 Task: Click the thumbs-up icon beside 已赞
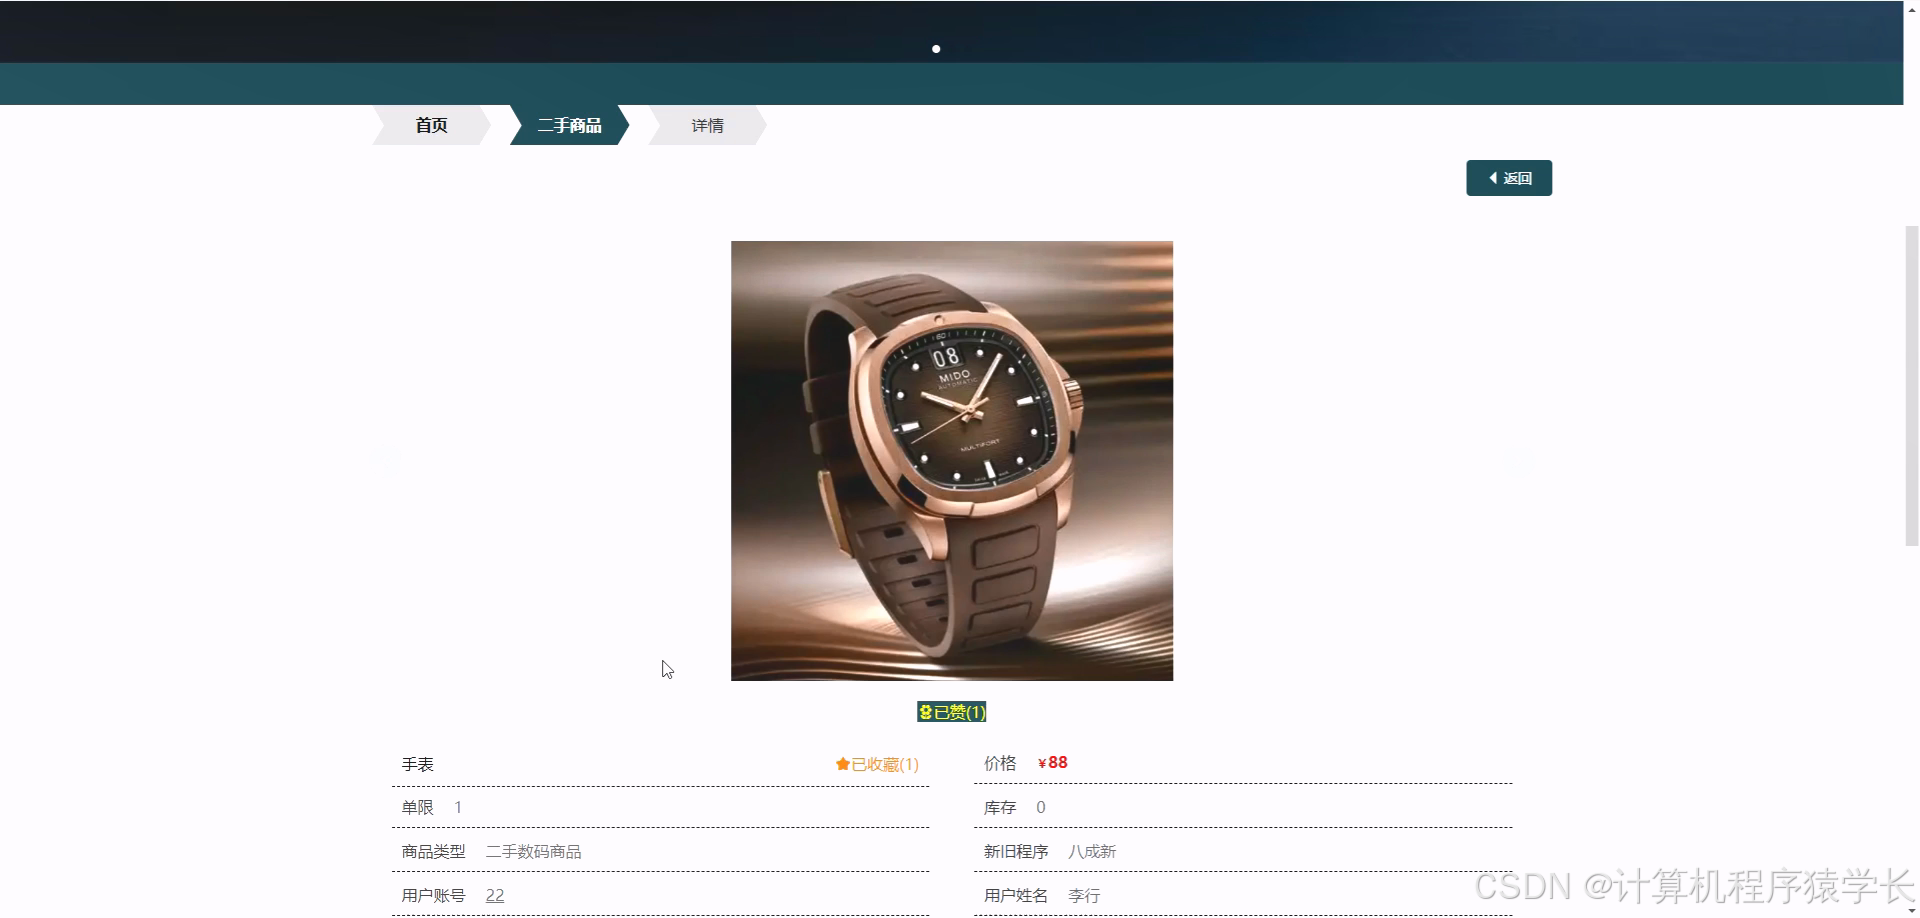point(925,712)
